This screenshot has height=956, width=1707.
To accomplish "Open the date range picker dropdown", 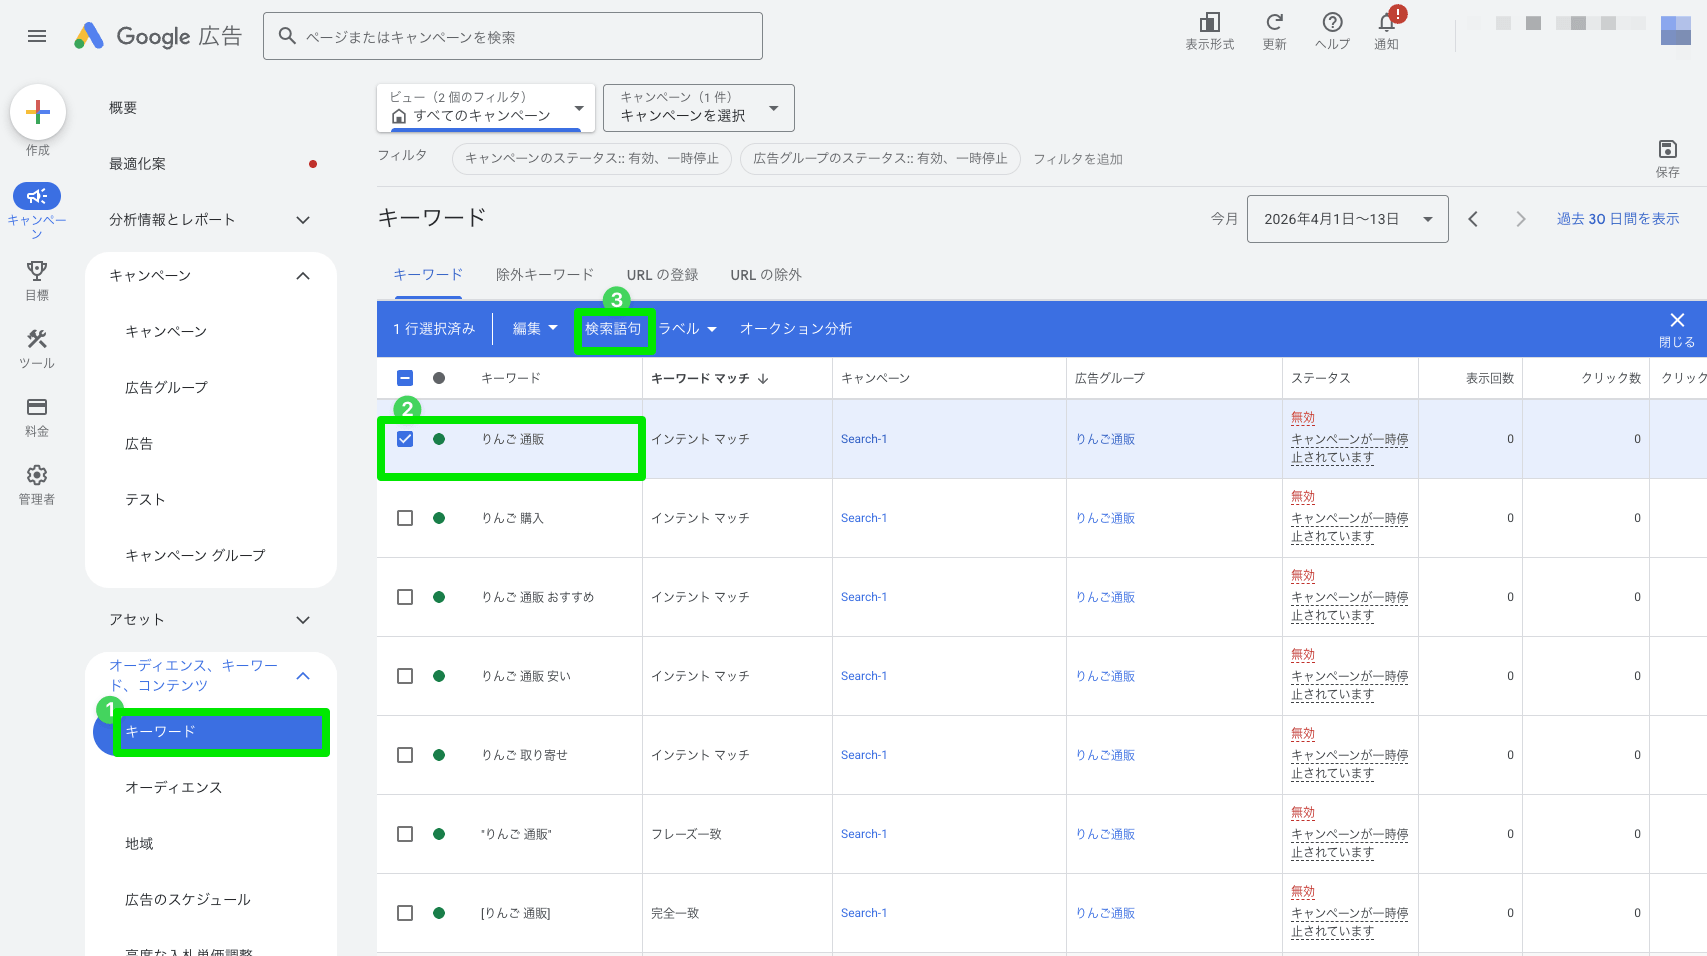I will tap(1348, 218).
